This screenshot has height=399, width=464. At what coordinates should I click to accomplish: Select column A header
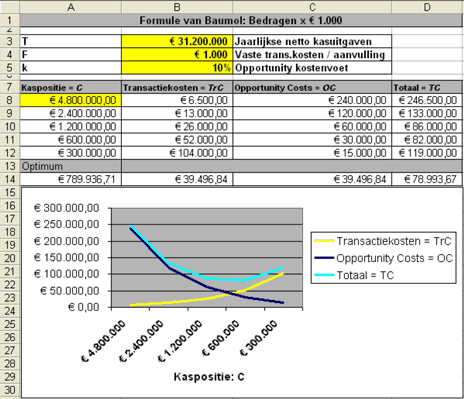tap(71, 7)
